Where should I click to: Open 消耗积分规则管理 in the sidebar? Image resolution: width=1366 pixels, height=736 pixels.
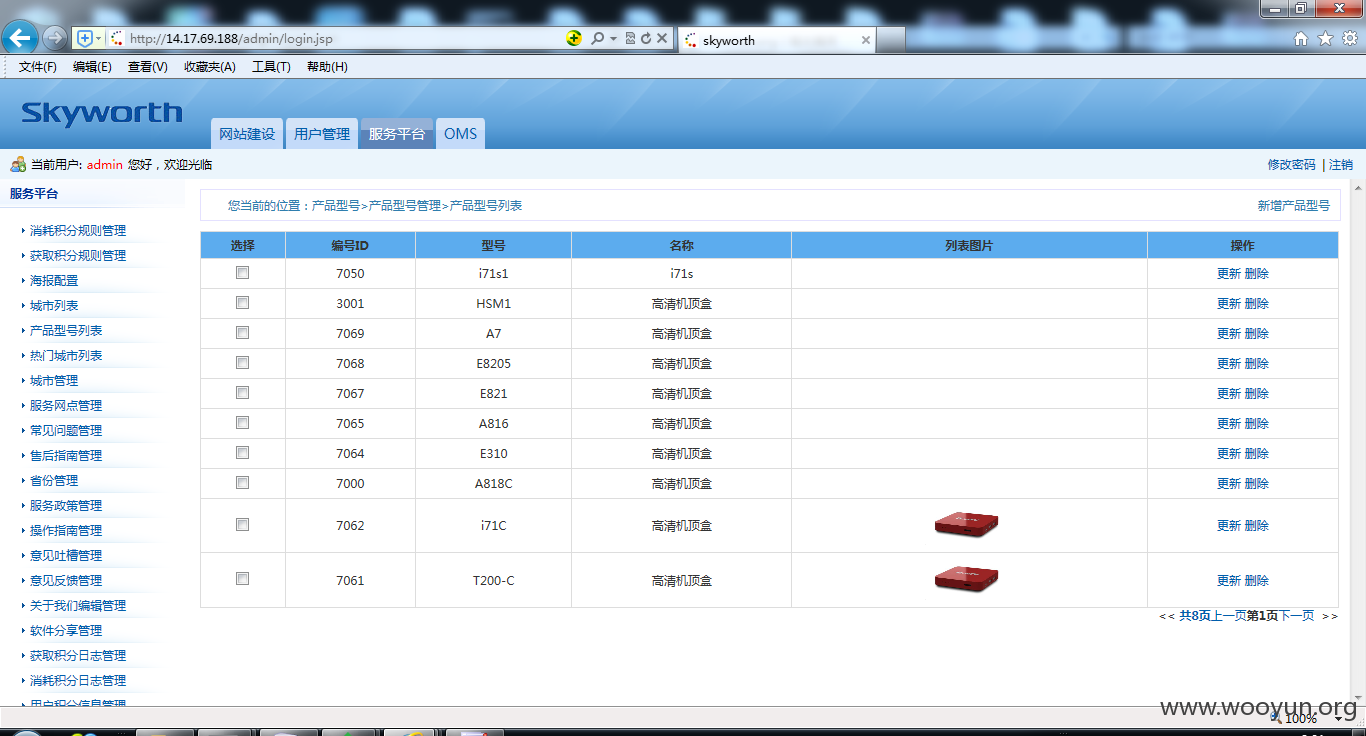click(78, 231)
